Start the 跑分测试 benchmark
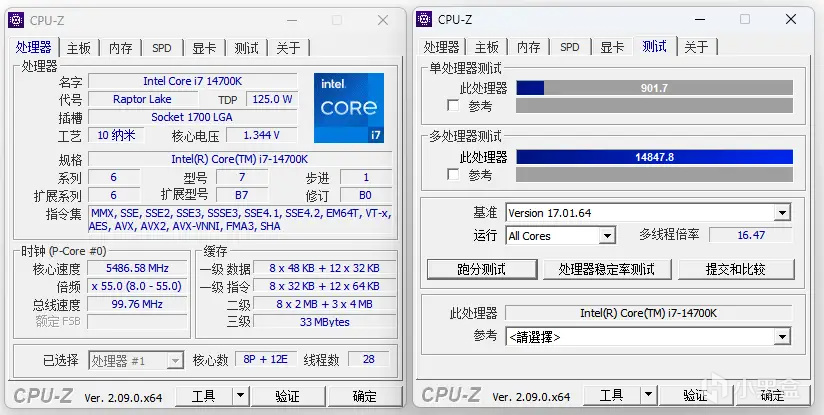The height and width of the screenshot is (415, 824). (482, 269)
